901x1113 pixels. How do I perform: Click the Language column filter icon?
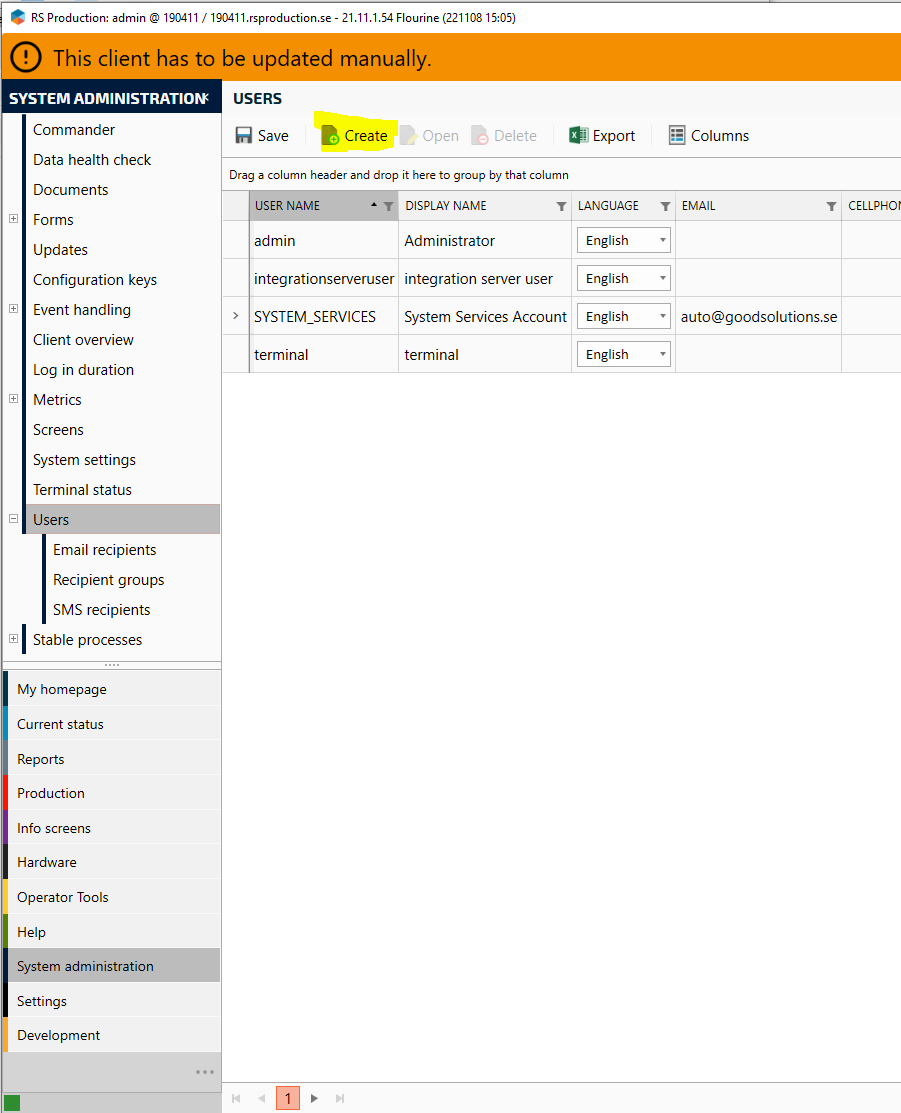pyautogui.click(x=665, y=206)
